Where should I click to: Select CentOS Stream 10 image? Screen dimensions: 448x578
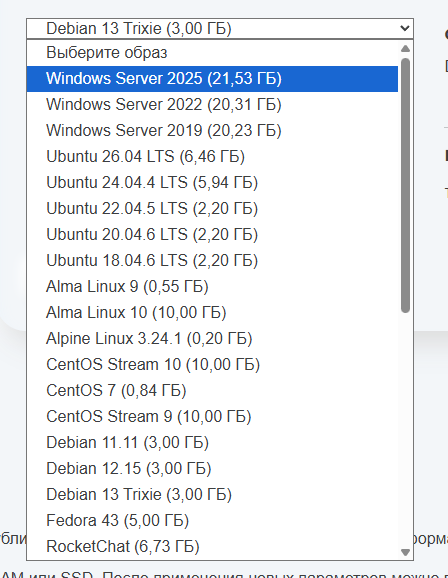click(212, 365)
